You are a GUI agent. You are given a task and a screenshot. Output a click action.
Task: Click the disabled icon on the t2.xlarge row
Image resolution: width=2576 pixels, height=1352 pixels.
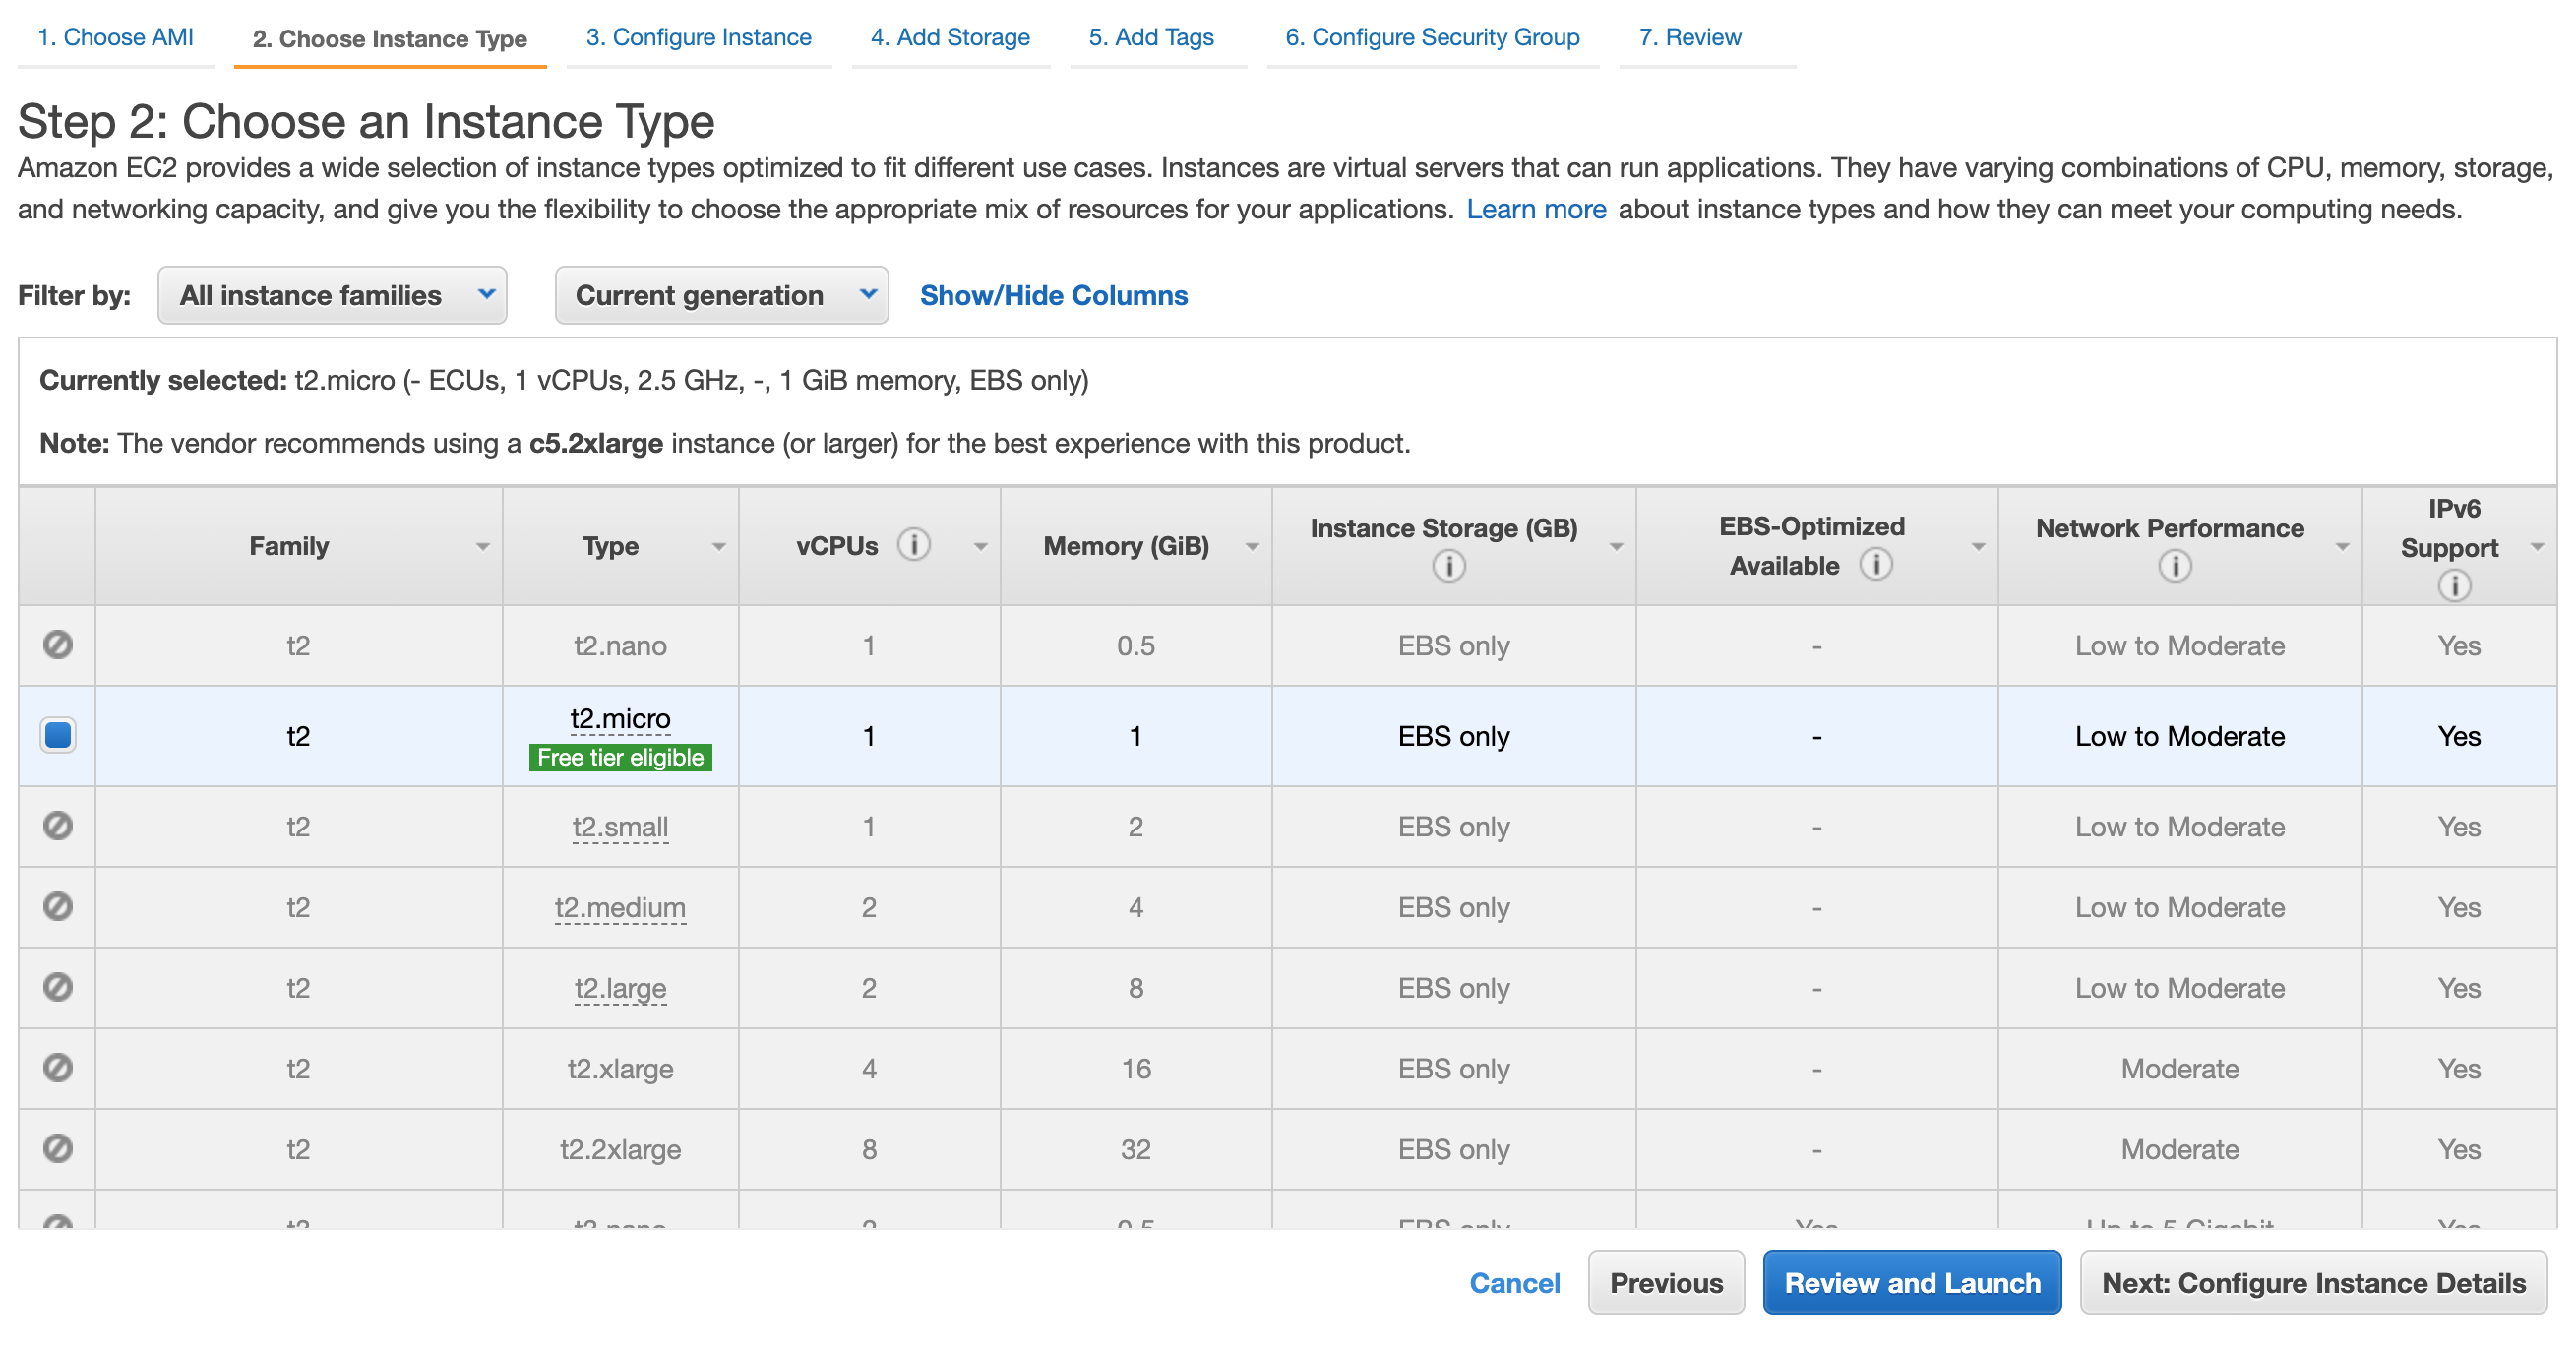click(x=57, y=1068)
